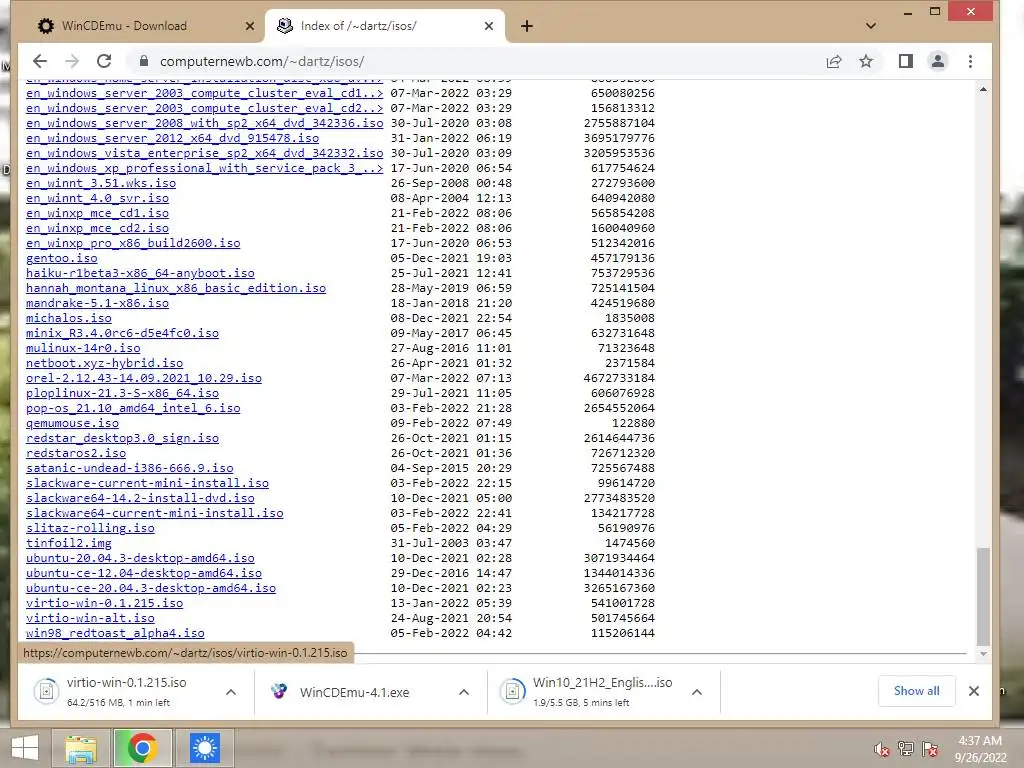Close the WinCDEmu - Download tab
This screenshot has width=1024, height=768.
point(249,26)
